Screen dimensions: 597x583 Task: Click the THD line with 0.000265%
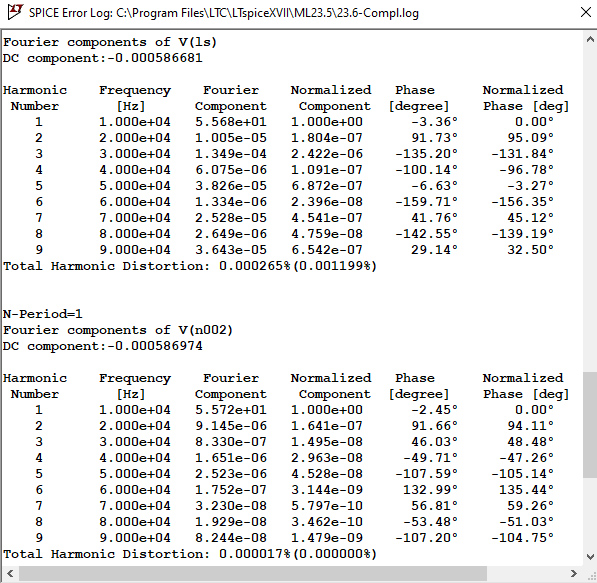[190, 266]
